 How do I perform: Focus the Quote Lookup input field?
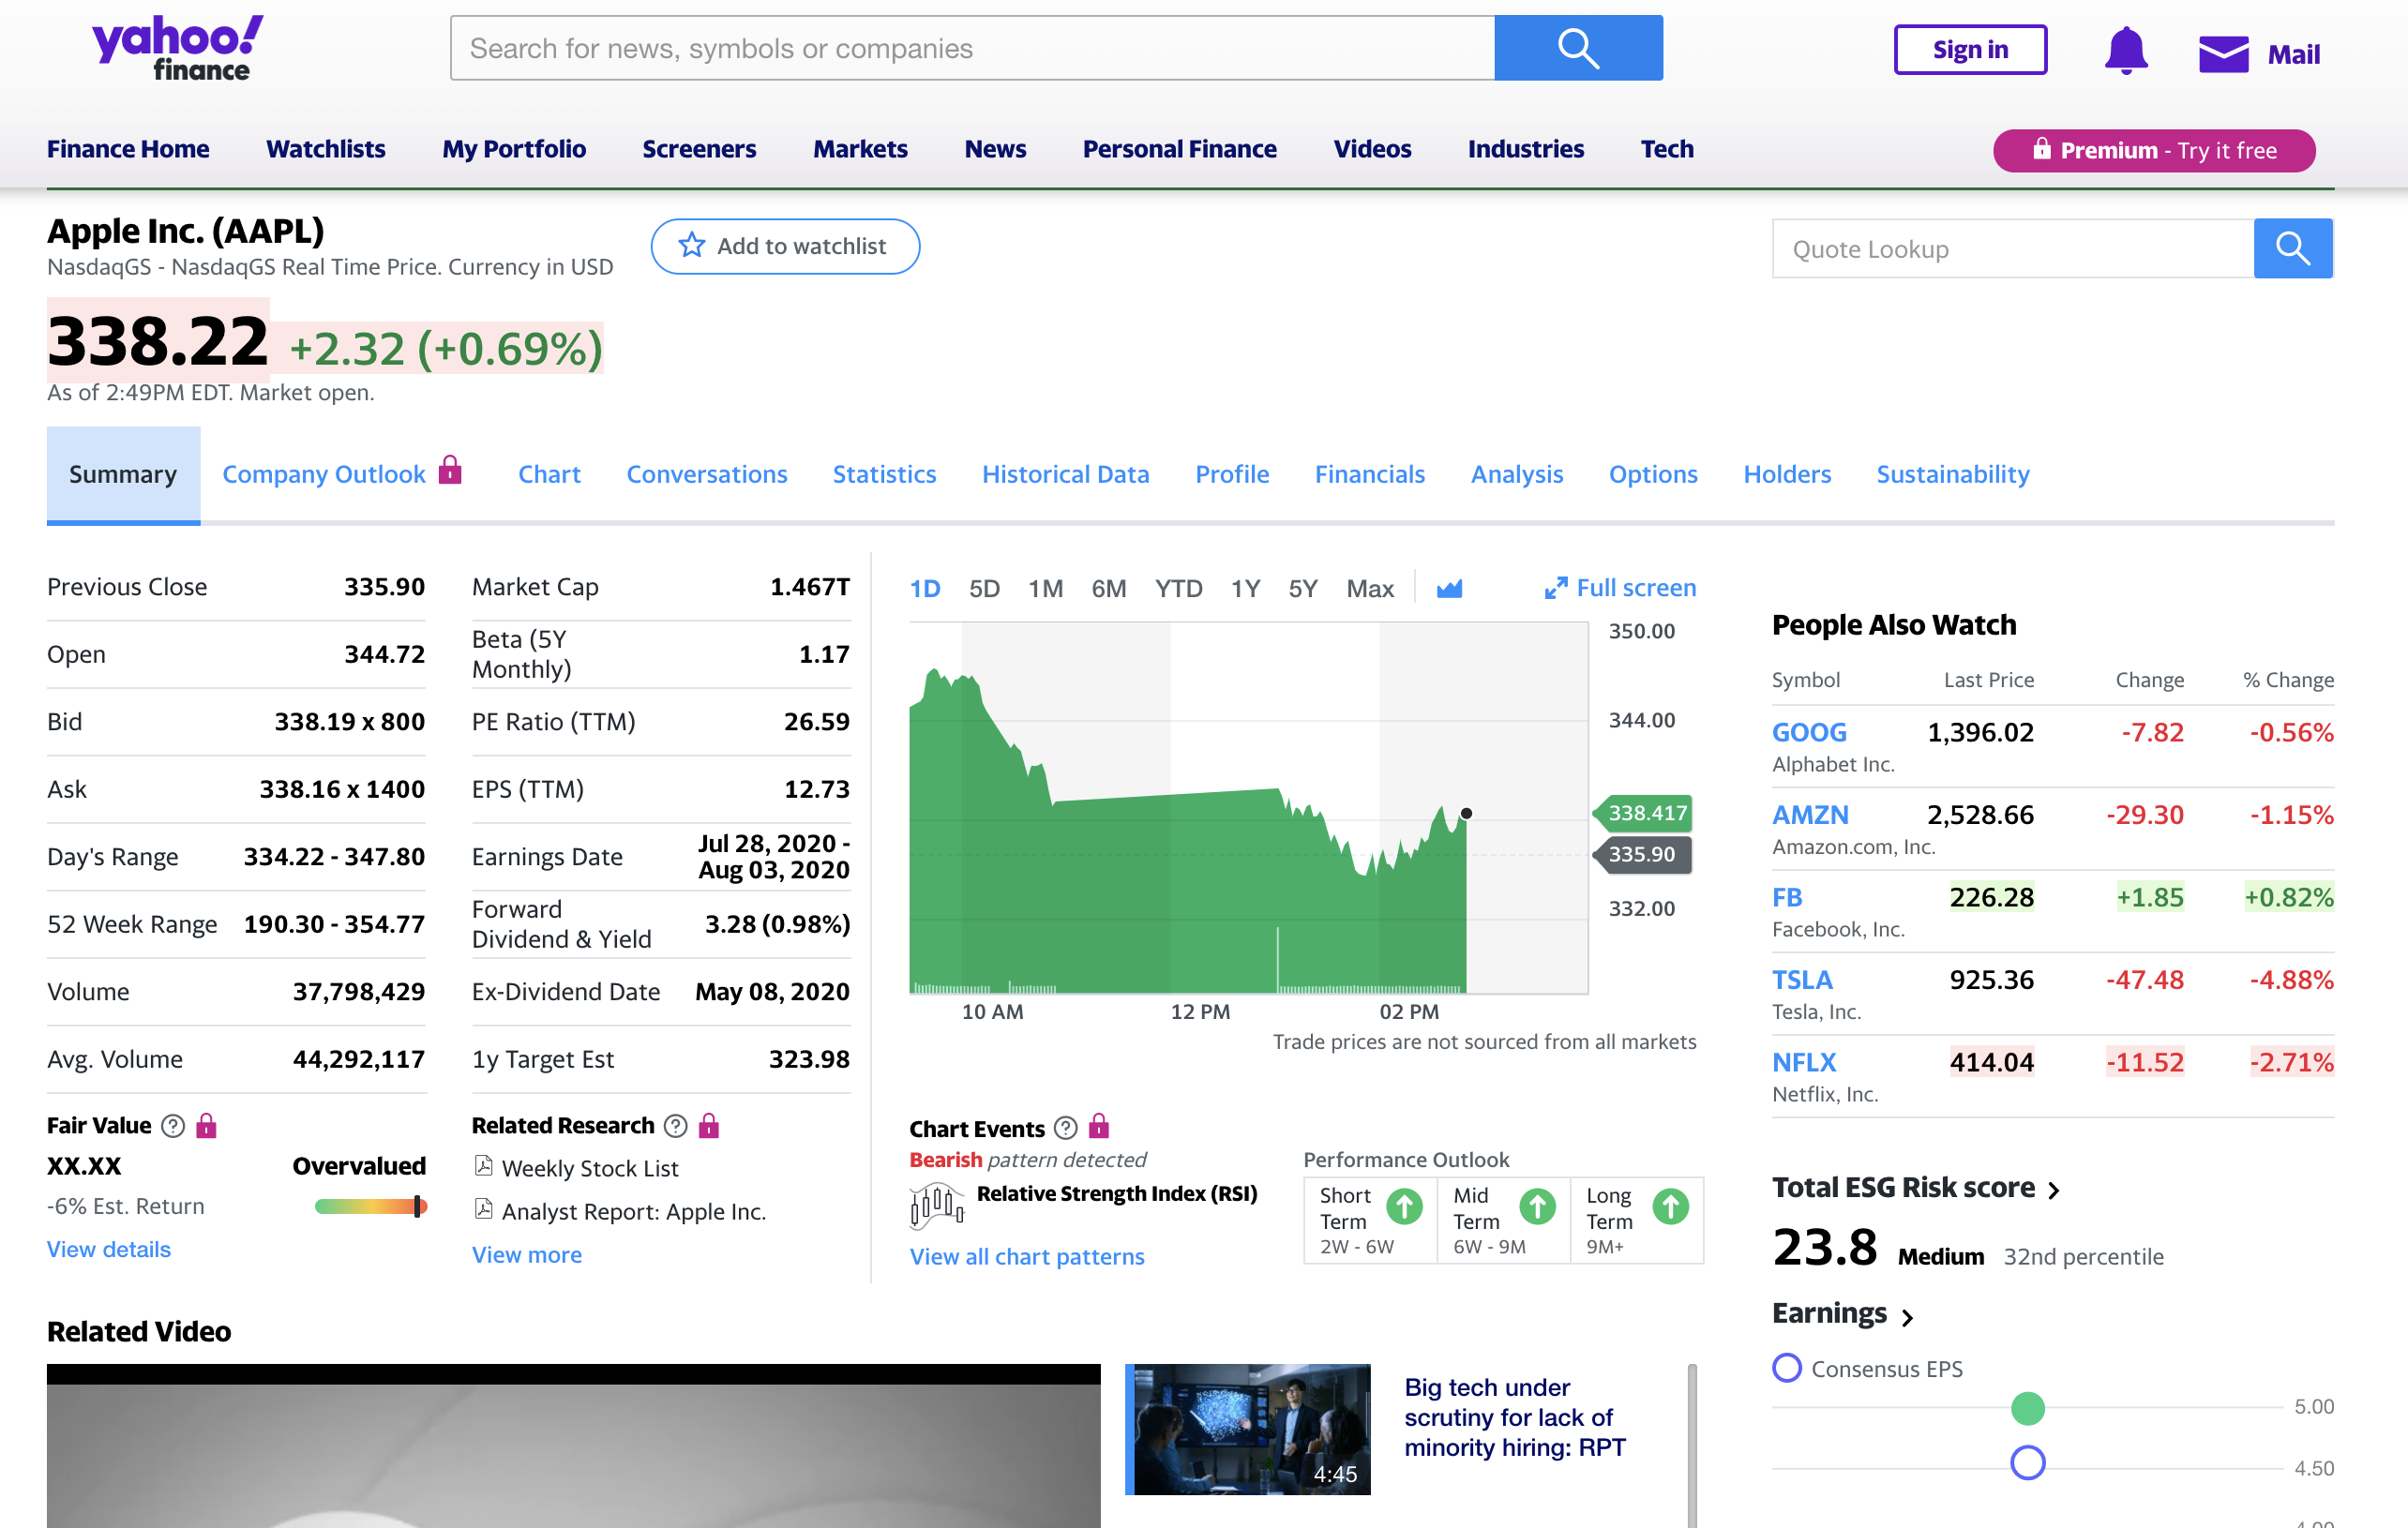[2012, 248]
